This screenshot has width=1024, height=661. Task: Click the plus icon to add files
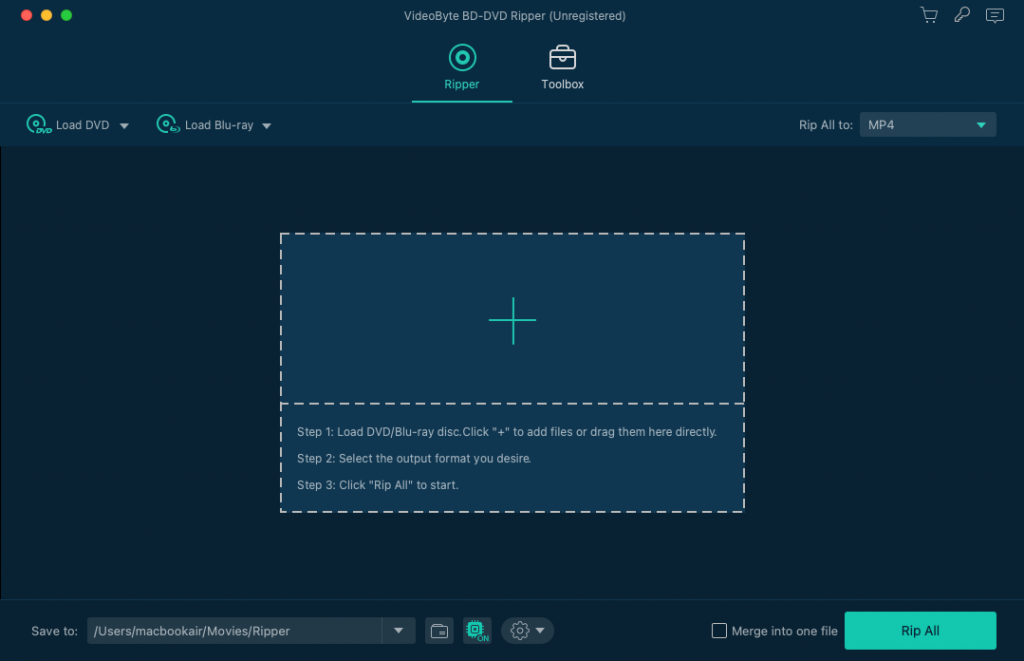pos(513,320)
